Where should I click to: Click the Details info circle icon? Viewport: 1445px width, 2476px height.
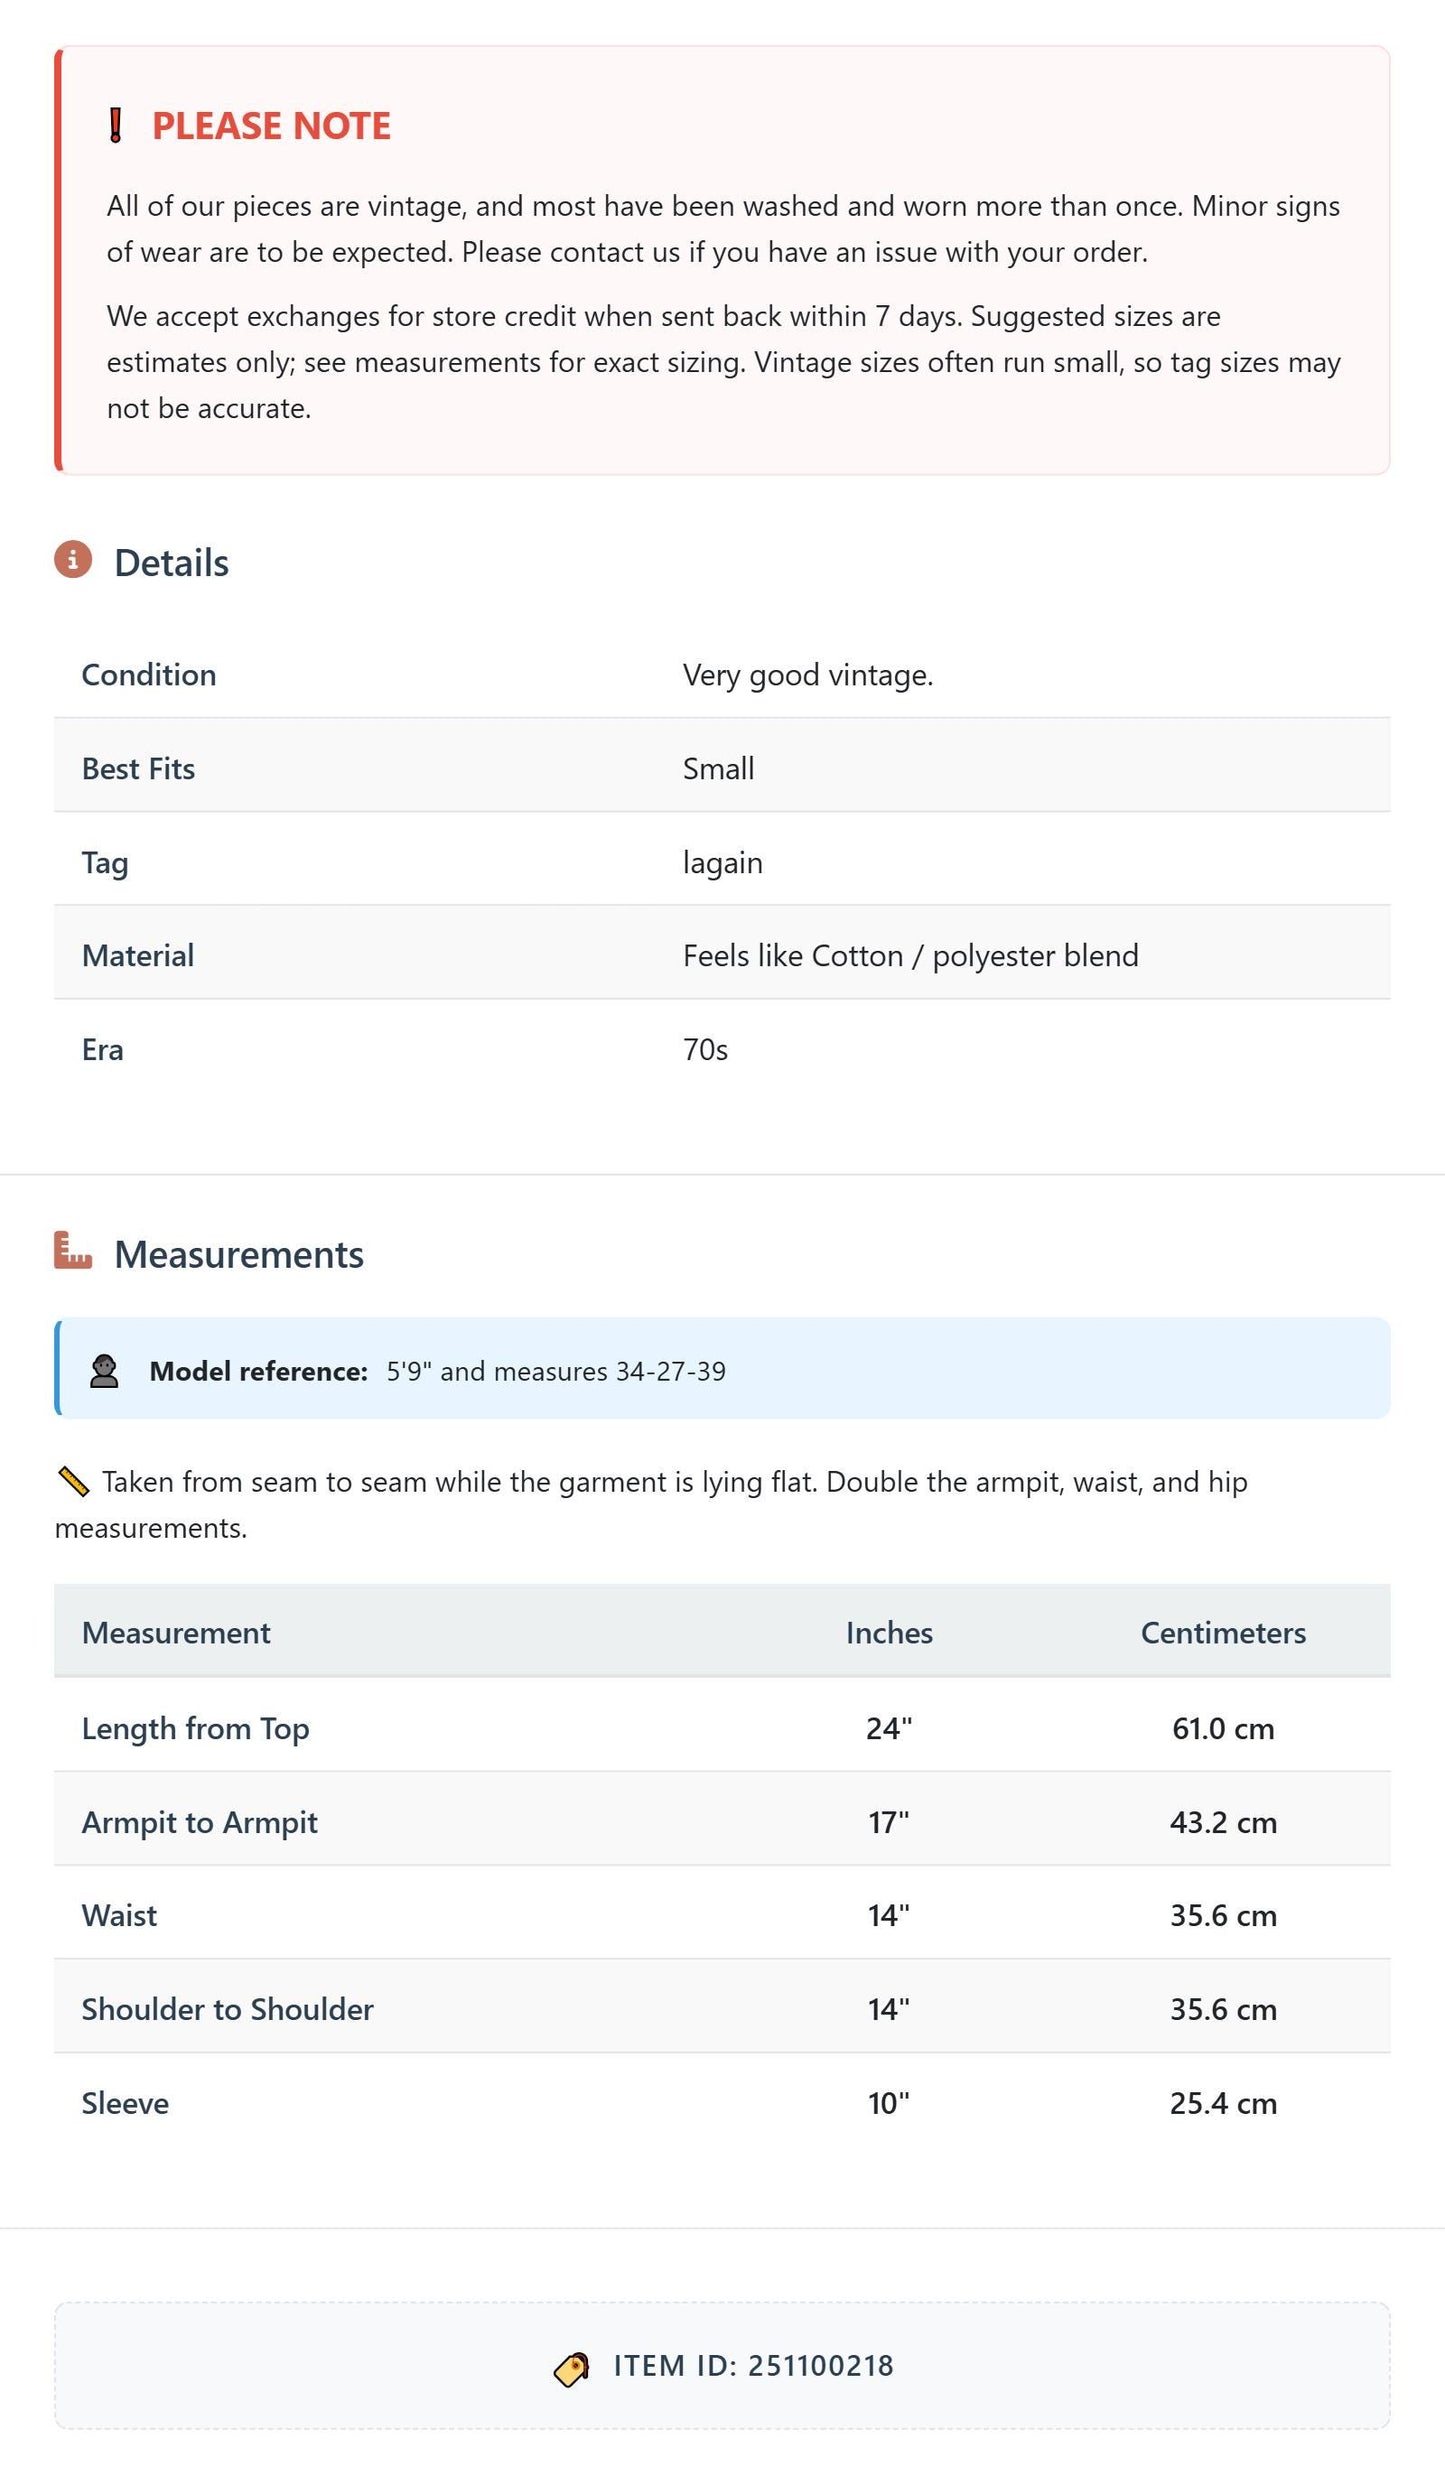73,560
